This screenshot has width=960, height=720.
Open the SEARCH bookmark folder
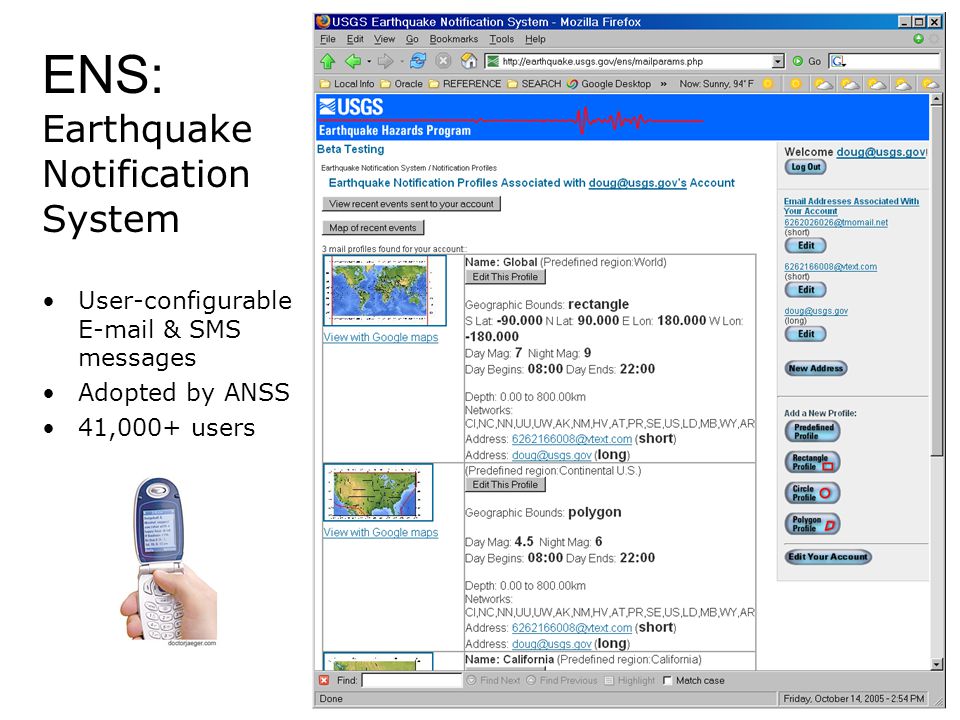pyautogui.click(x=534, y=84)
